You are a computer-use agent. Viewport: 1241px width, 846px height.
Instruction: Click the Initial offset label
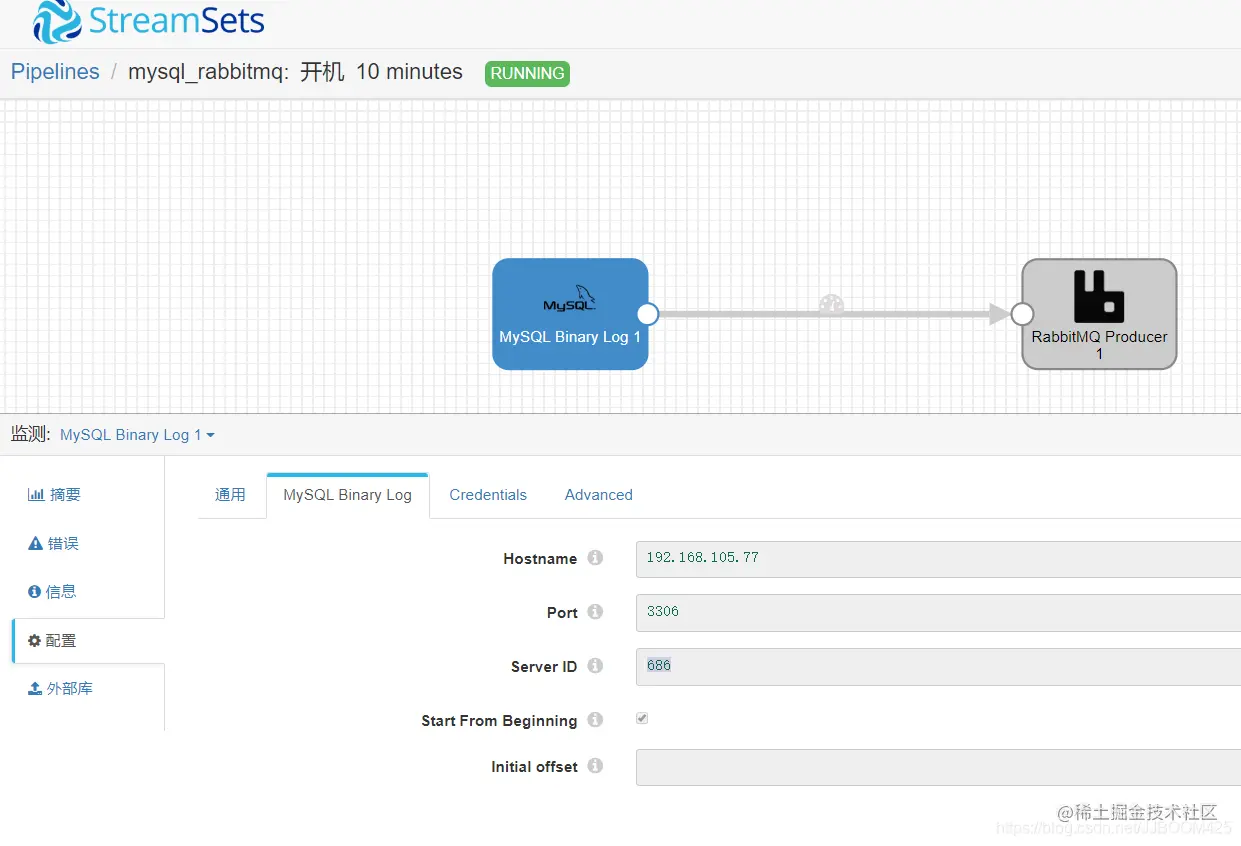coord(534,767)
